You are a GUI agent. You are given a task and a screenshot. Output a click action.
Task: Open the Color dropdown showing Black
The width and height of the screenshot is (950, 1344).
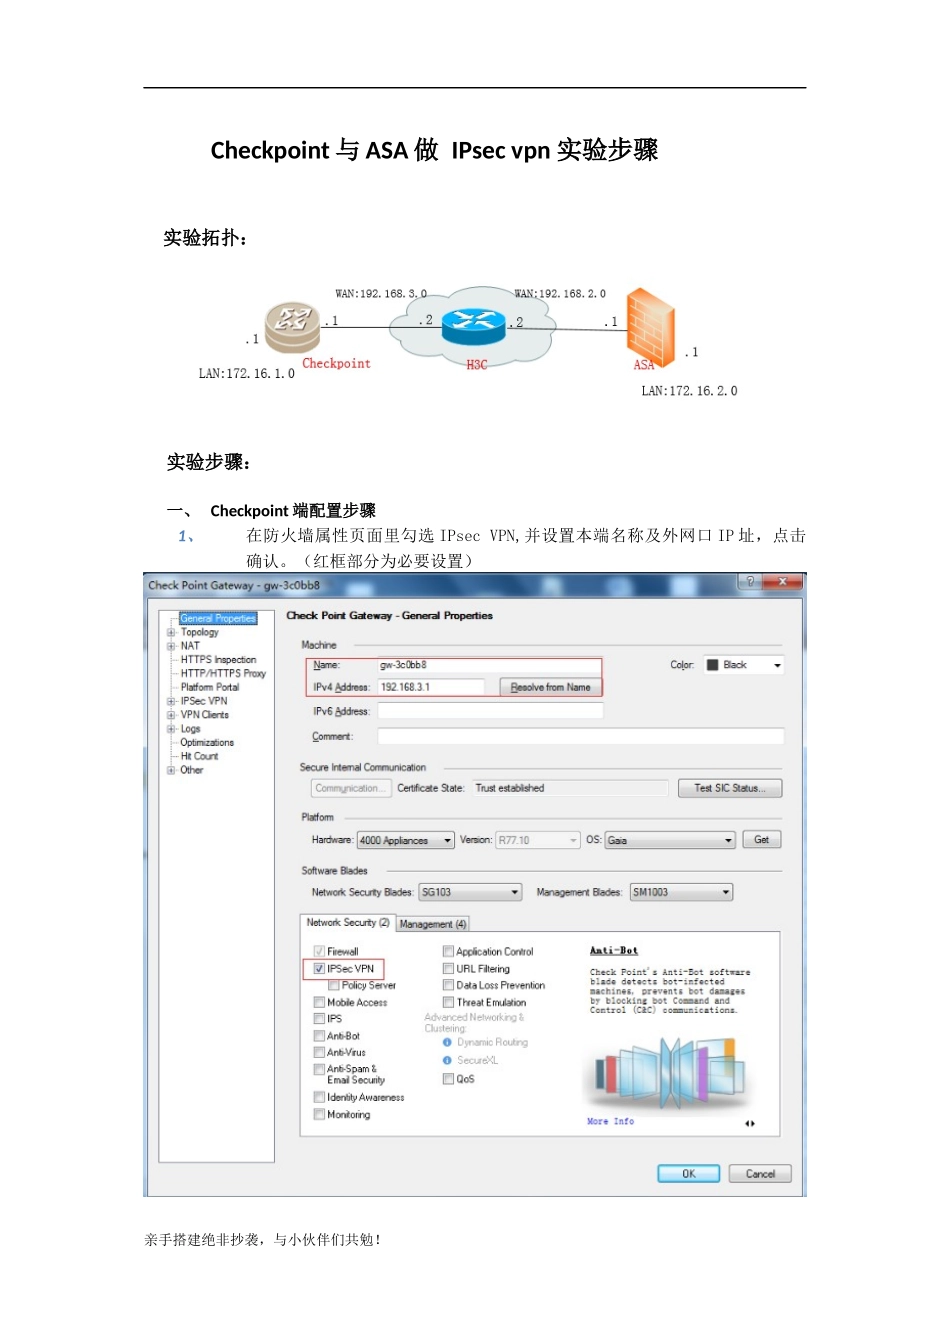743,665
